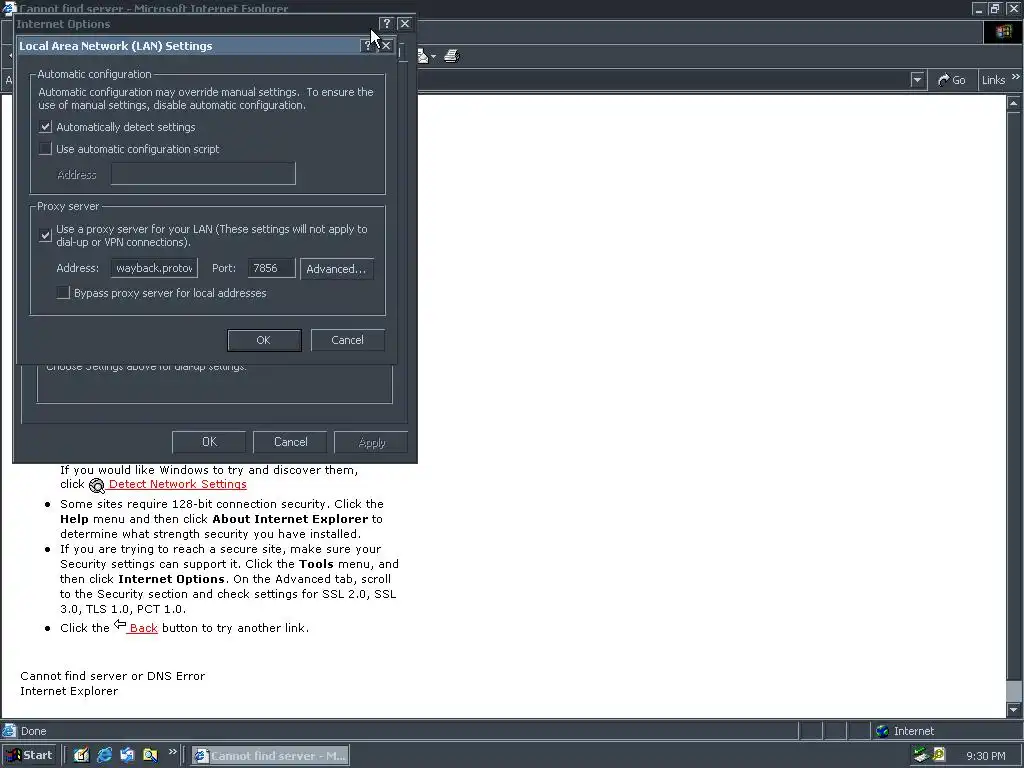Launch Outlook Express from quick launch
Screen dimensions: 1024x768
[x=127, y=755]
